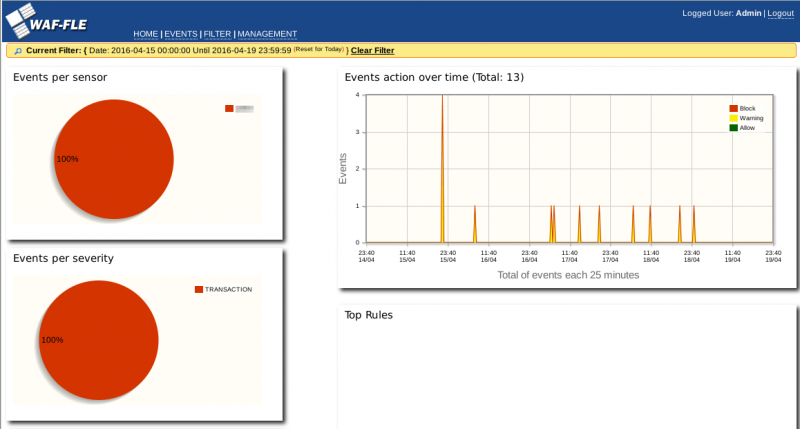Click the red Block legend swatch

tap(733, 108)
